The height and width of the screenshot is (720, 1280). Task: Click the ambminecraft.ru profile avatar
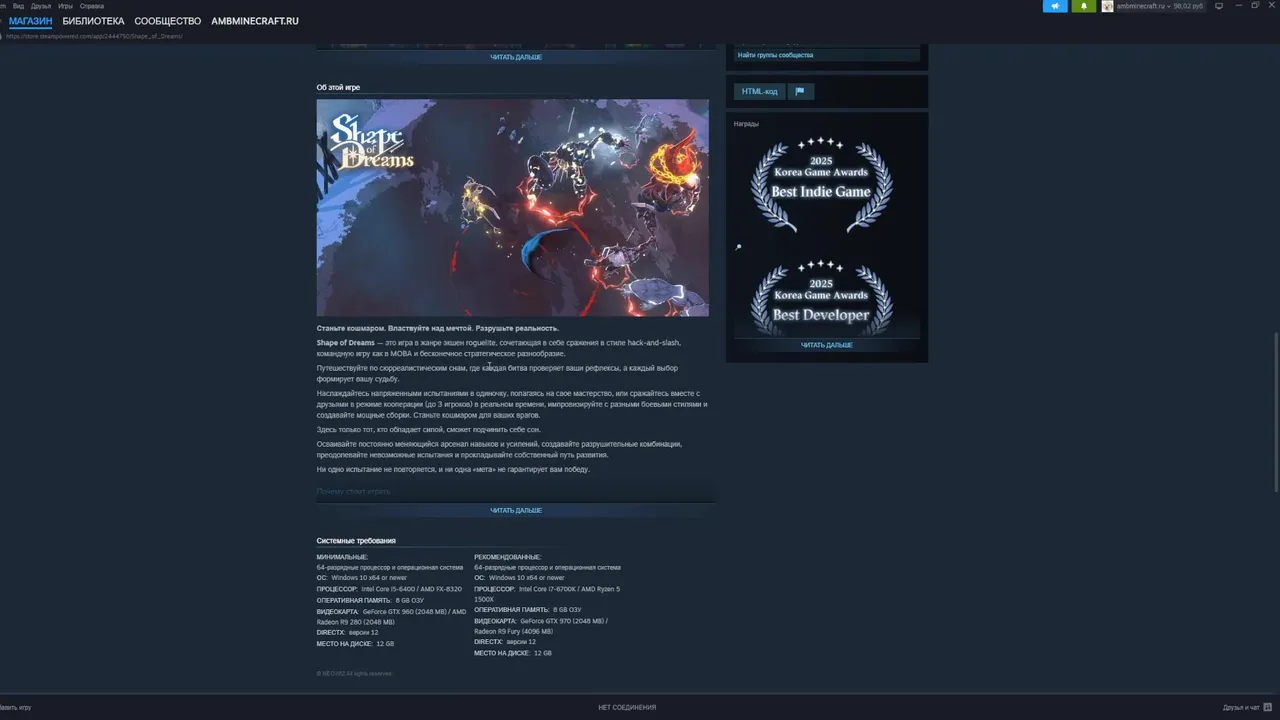[x=1107, y=6]
